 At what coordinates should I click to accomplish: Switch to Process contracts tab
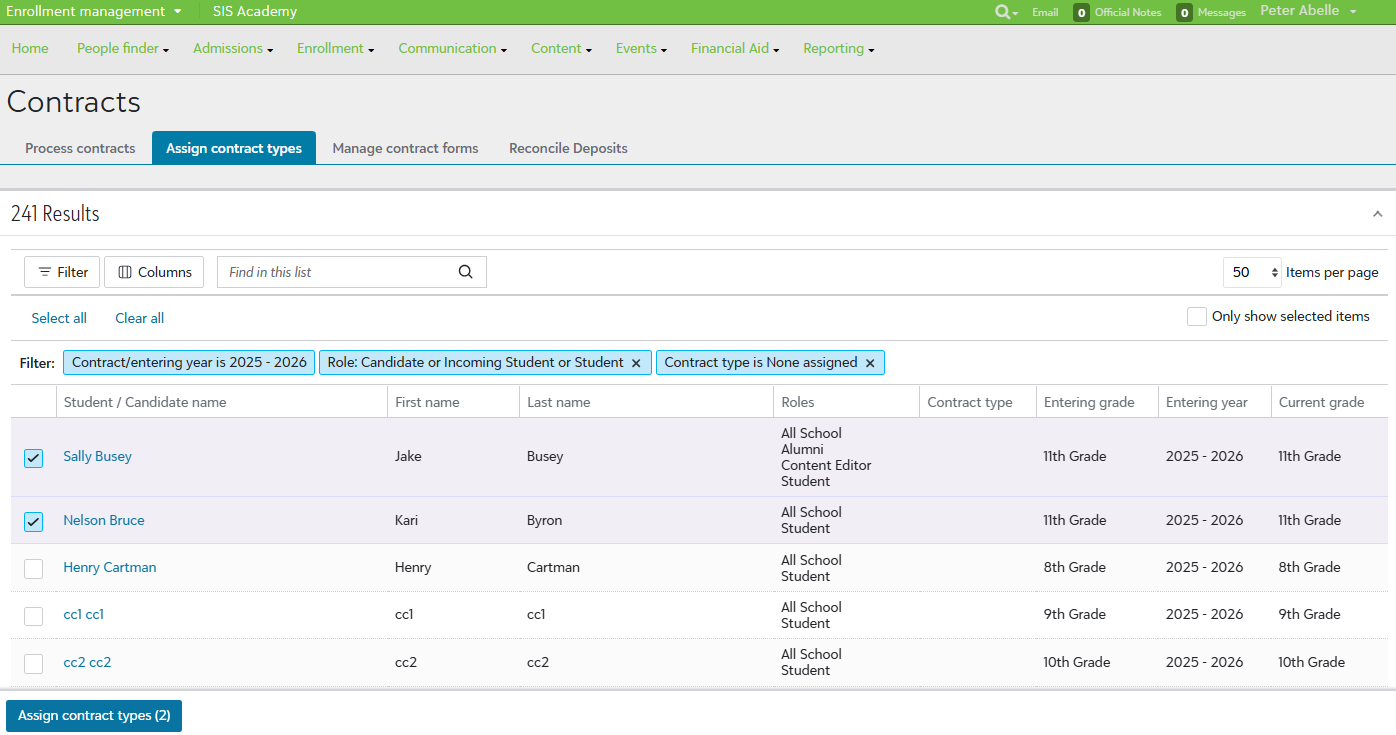(x=80, y=148)
